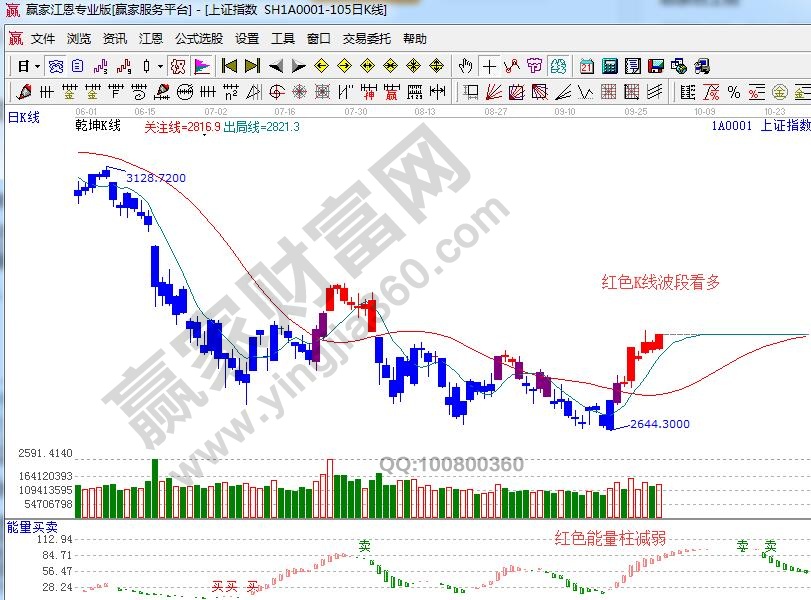Toggle the crosshair cursor mode
This screenshot has height=600, width=811.
click(x=489, y=67)
